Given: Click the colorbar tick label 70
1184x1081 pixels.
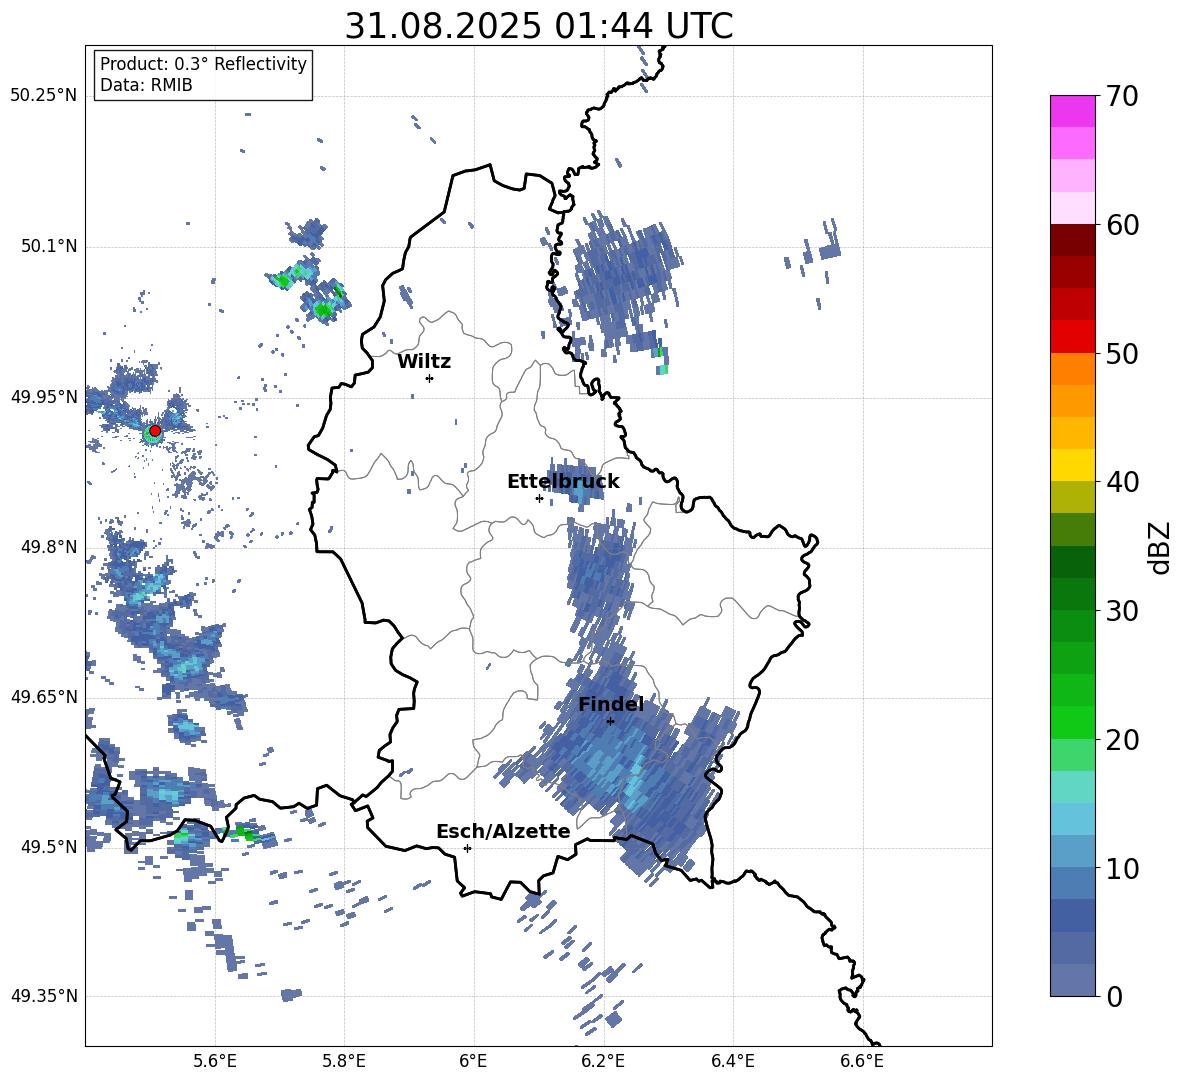Looking at the screenshot, I should pyautogui.click(x=1121, y=97).
